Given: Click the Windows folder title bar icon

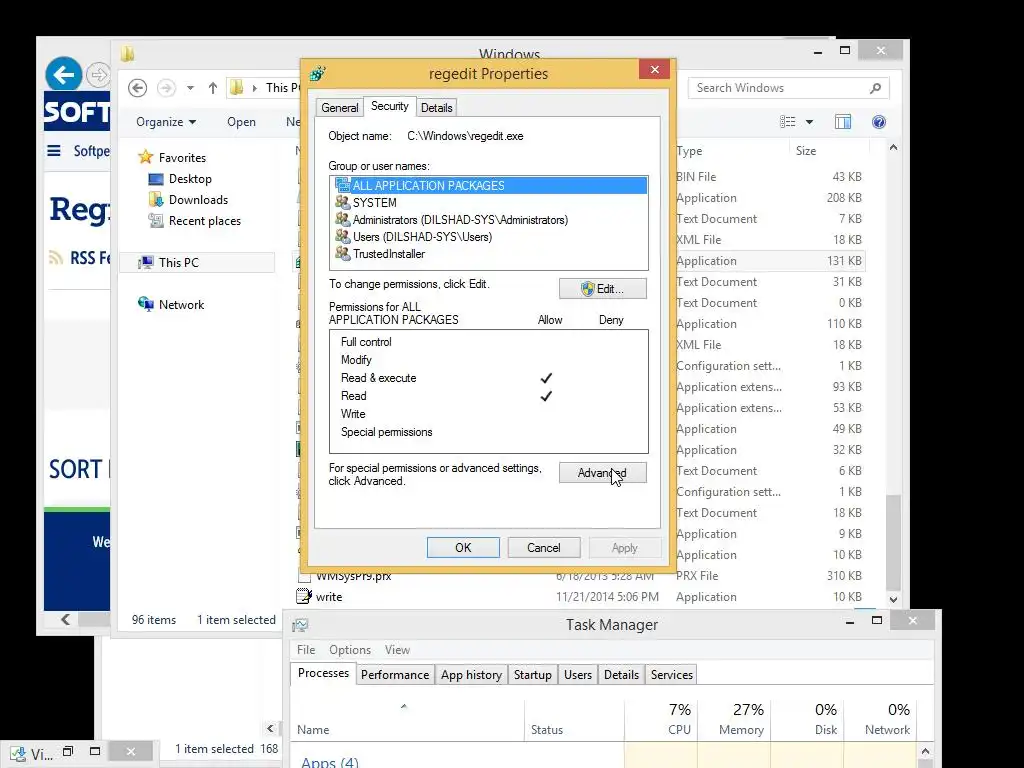Looking at the screenshot, I should [127, 54].
